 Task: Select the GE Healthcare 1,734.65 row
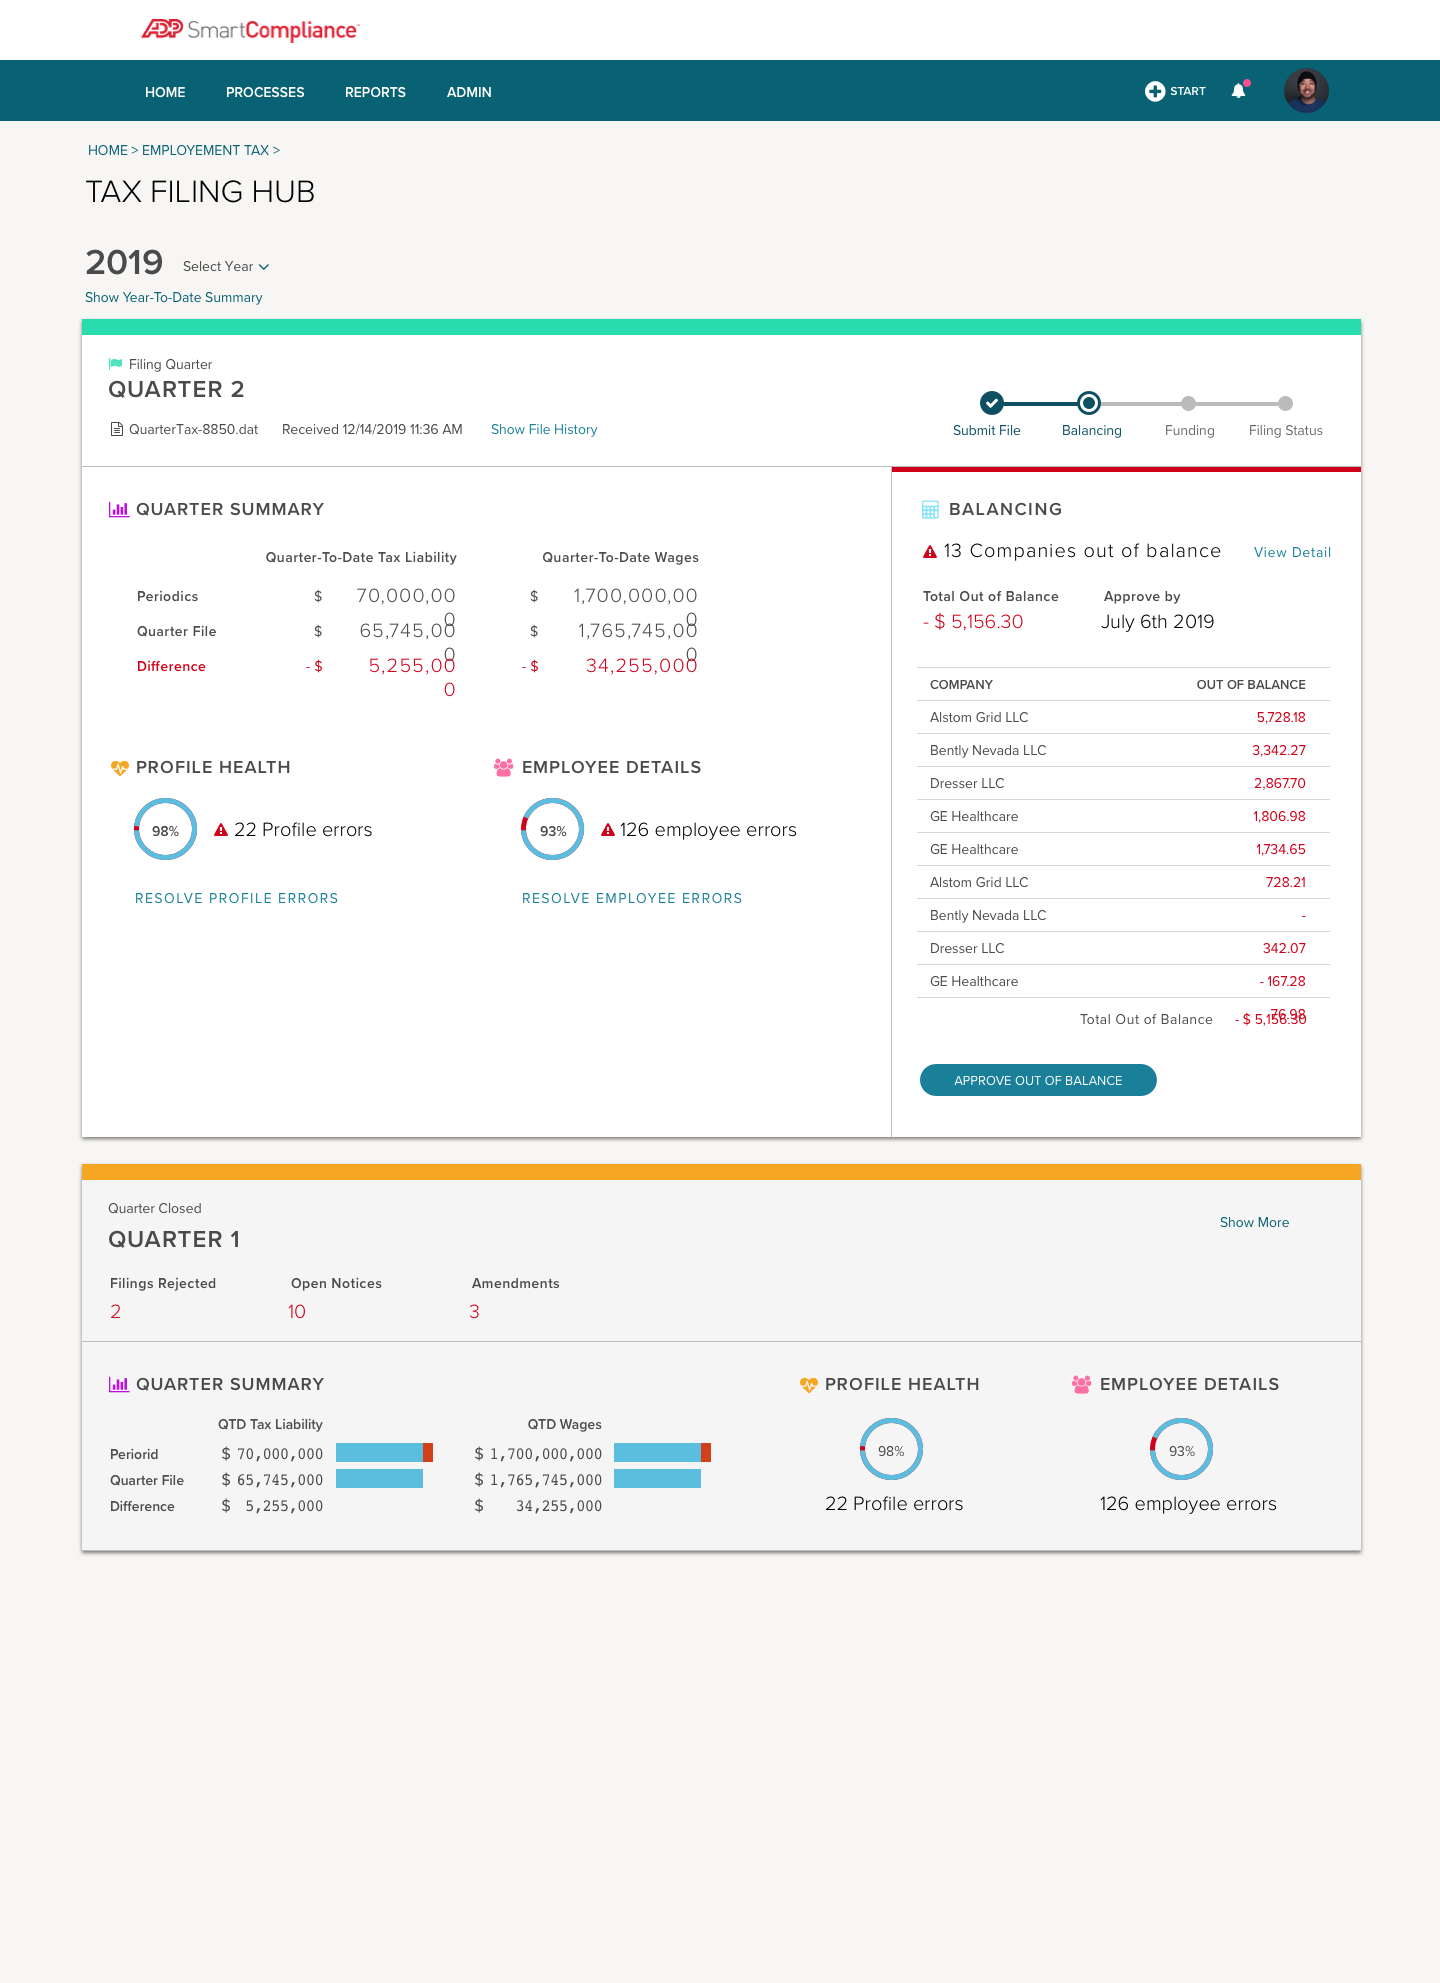pyautogui.click(x=1123, y=849)
